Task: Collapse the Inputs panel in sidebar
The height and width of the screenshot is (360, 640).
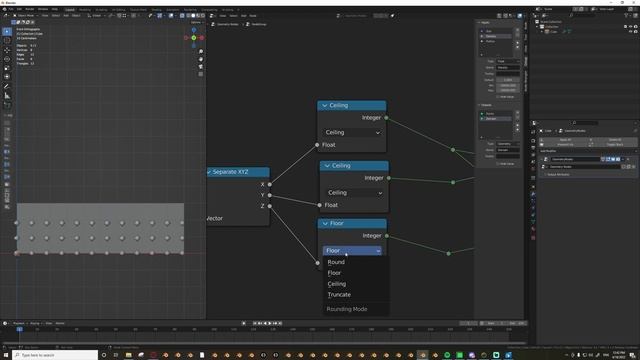Action: pyautogui.click(x=479, y=22)
